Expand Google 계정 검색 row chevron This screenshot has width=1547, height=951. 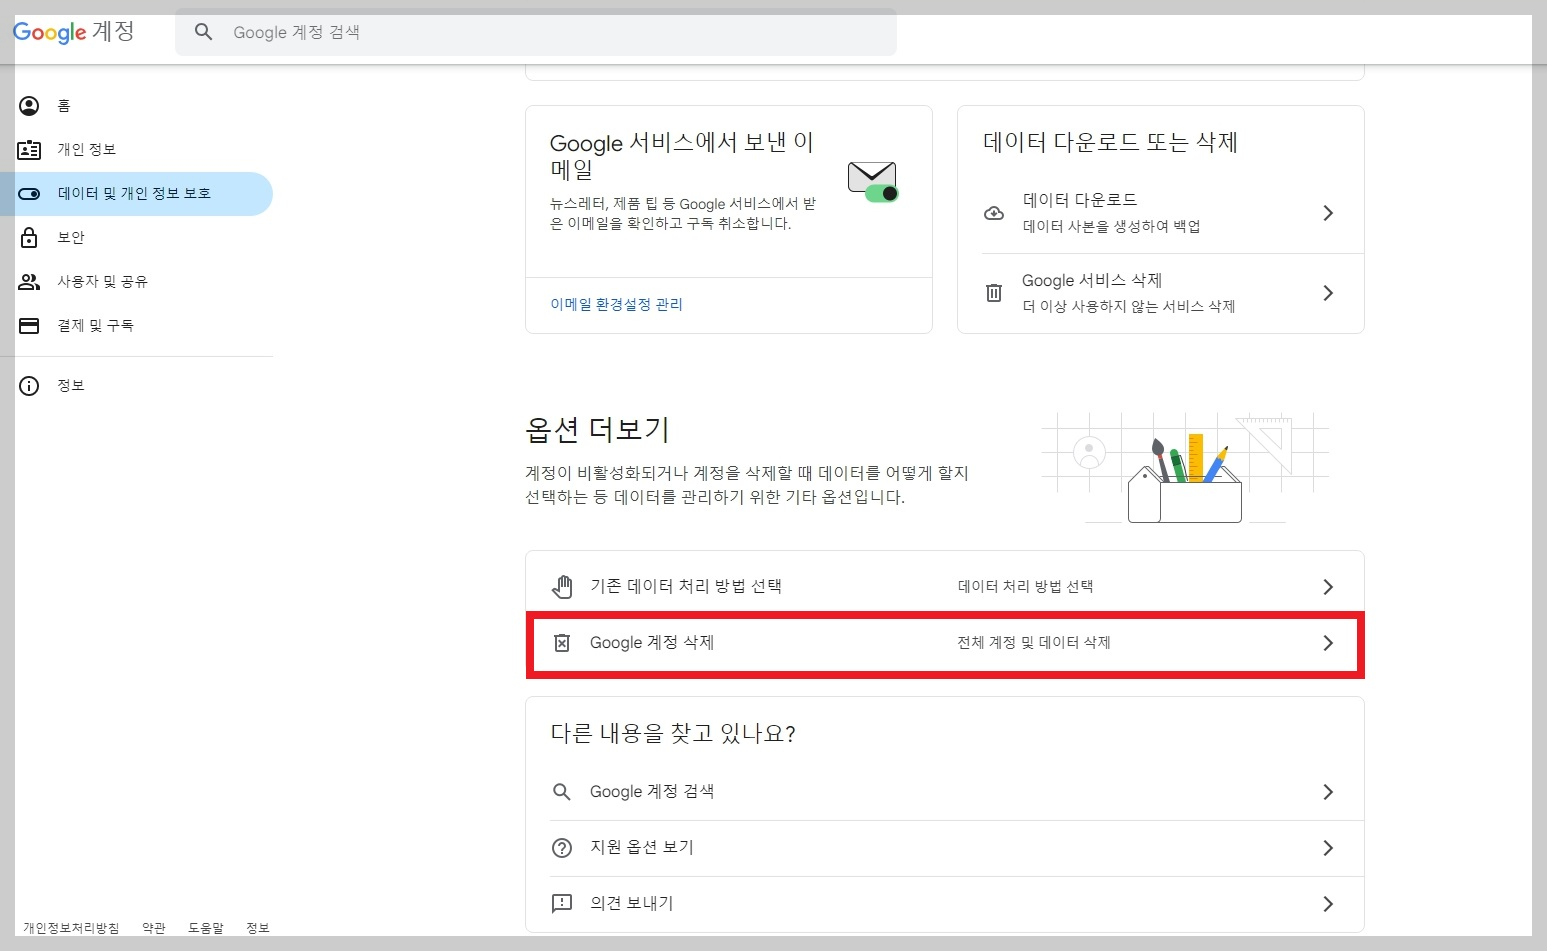[x=1328, y=792]
